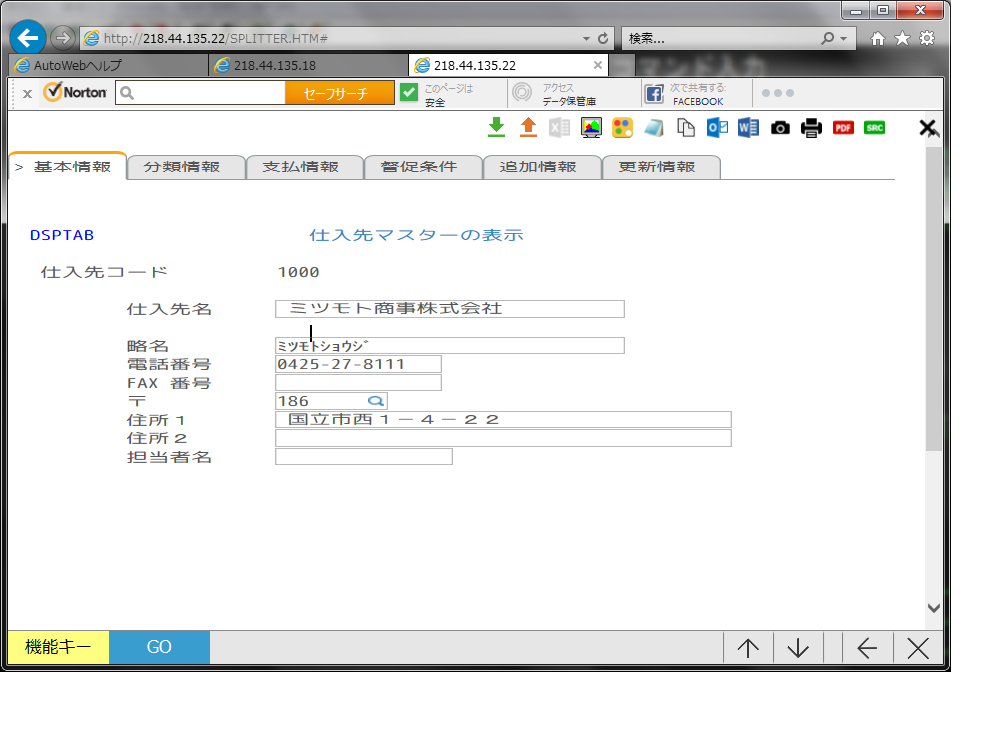Click the yellow 機能キー button

click(58, 647)
